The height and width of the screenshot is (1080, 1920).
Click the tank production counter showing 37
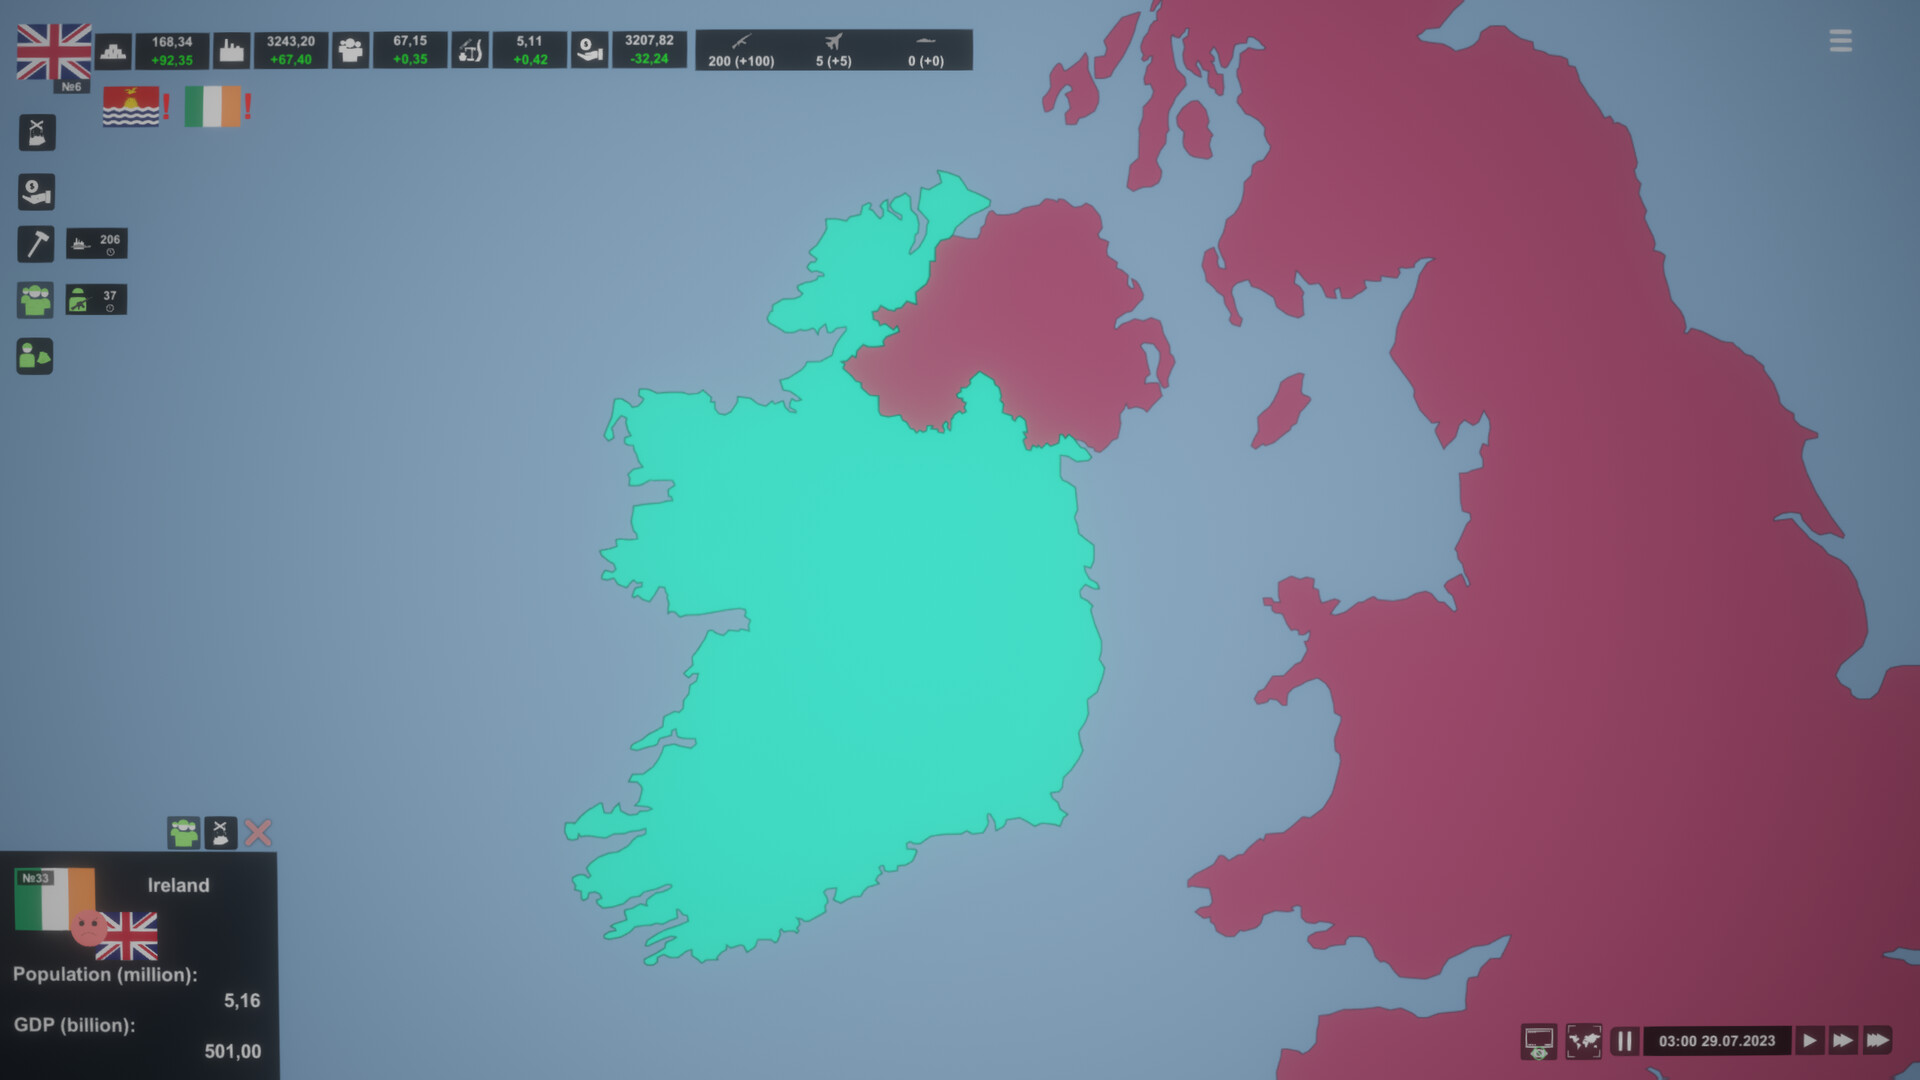pyautogui.click(x=96, y=299)
